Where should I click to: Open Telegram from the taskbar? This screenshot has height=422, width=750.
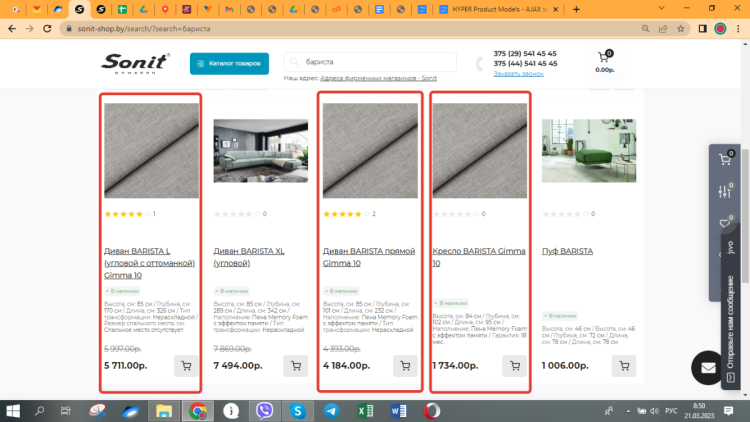tap(331, 410)
